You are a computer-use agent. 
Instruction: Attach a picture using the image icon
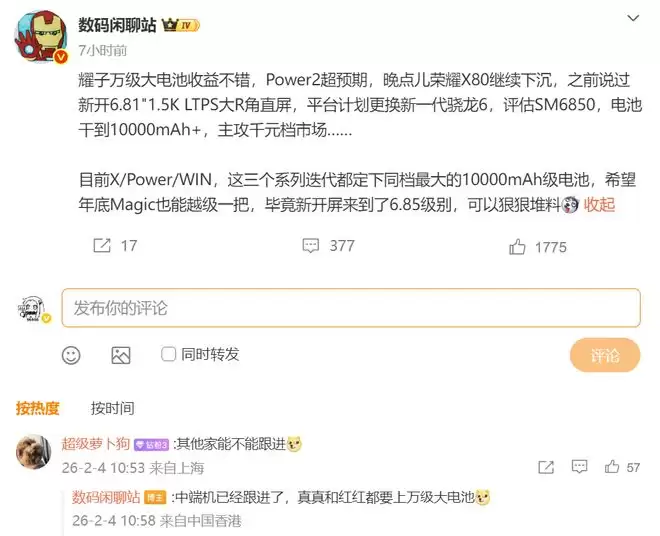[121, 355]
